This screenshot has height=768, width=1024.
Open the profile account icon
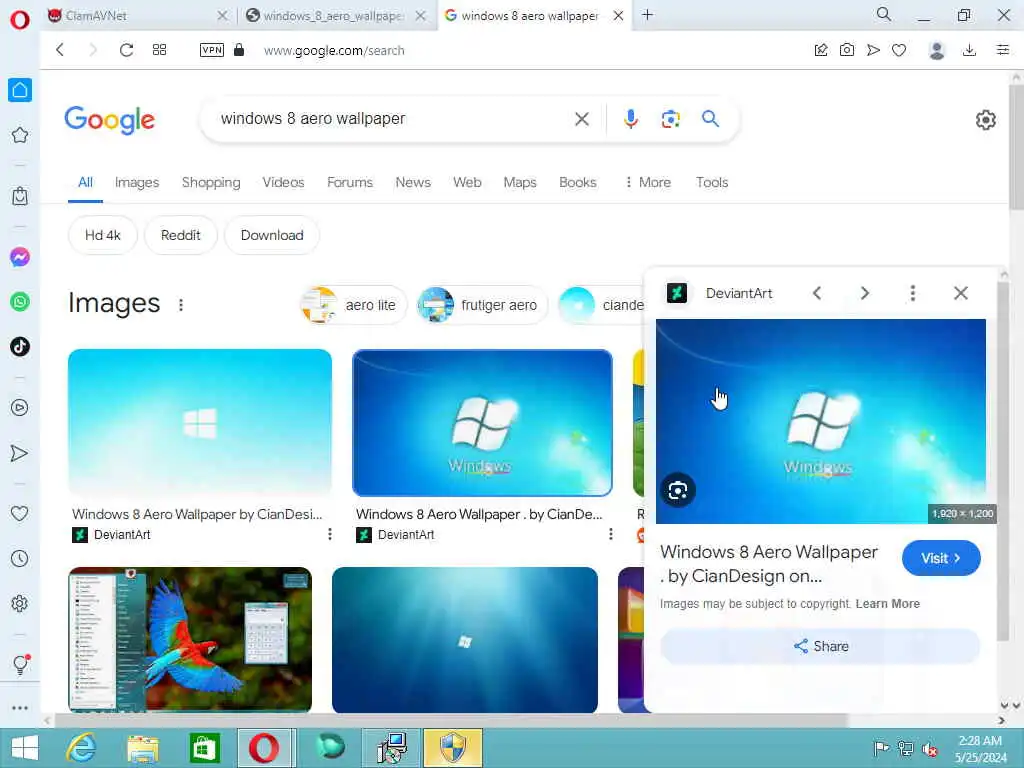tap(936, 50)
